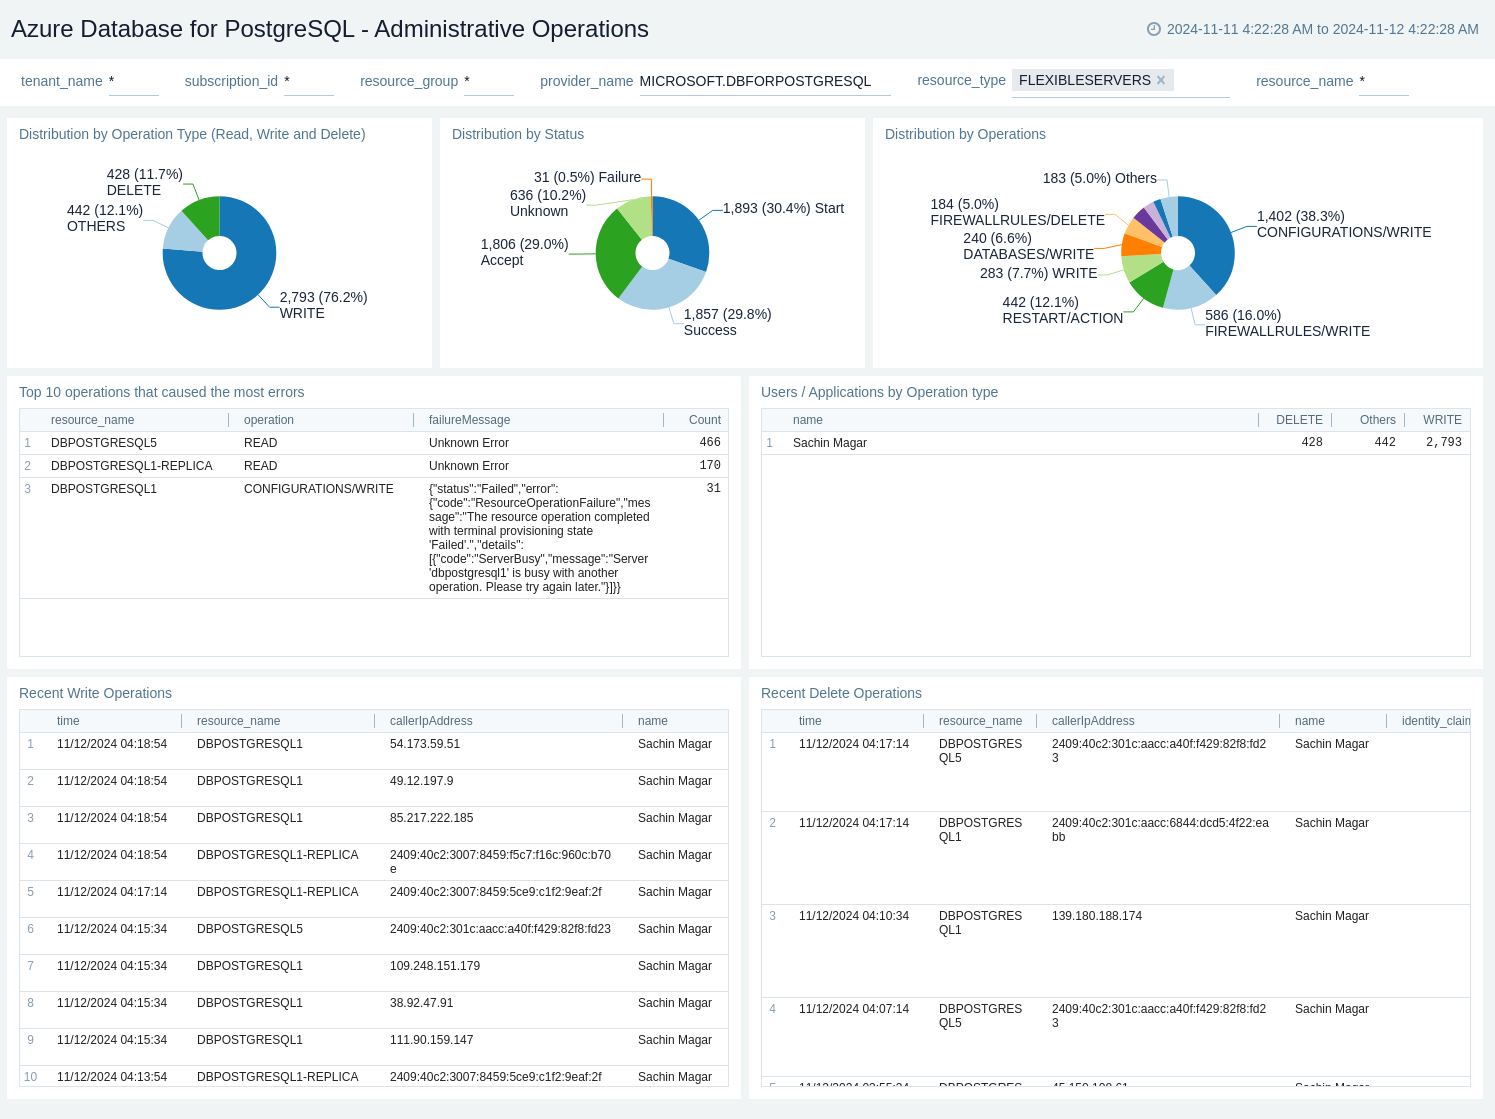
Task: Open 'Recent Delete Operations' panel title
Action: click(841, 693)
